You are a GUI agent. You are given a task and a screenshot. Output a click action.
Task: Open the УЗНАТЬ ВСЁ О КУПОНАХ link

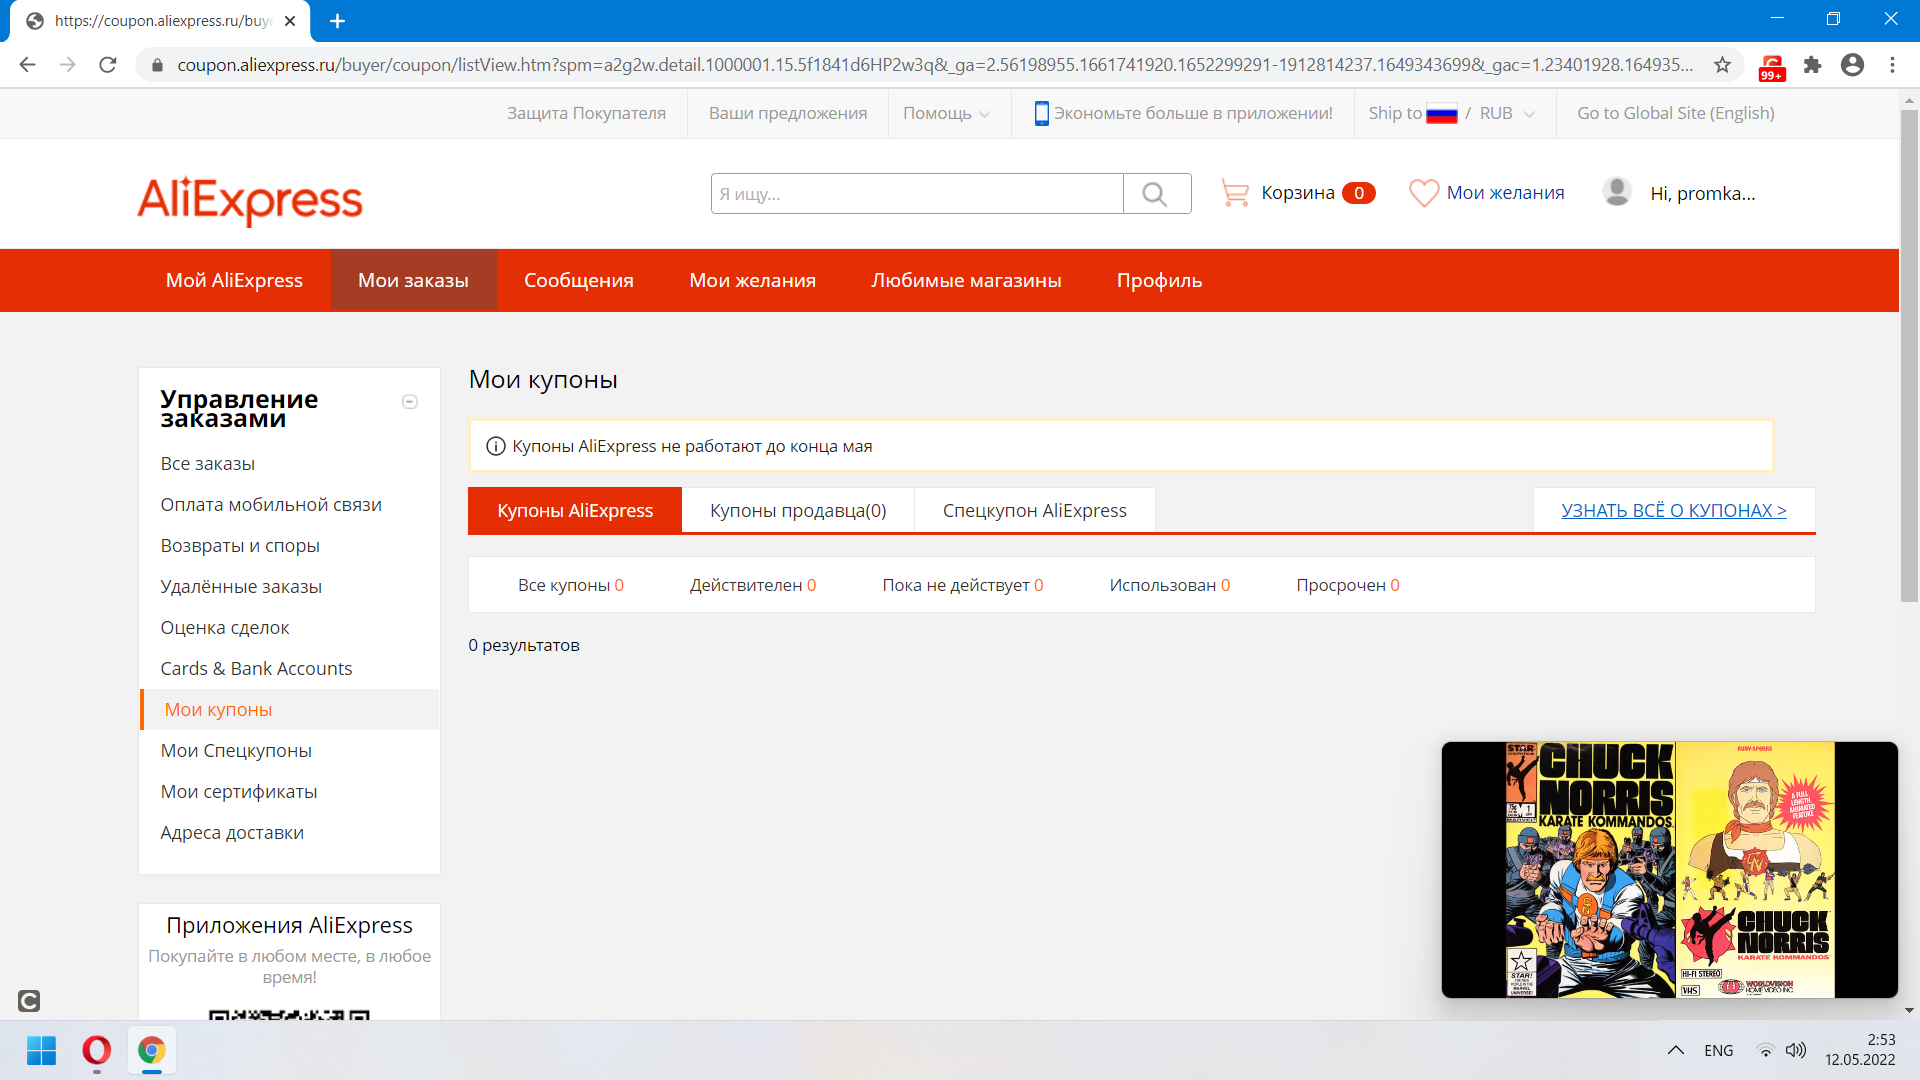[1674, 510]
